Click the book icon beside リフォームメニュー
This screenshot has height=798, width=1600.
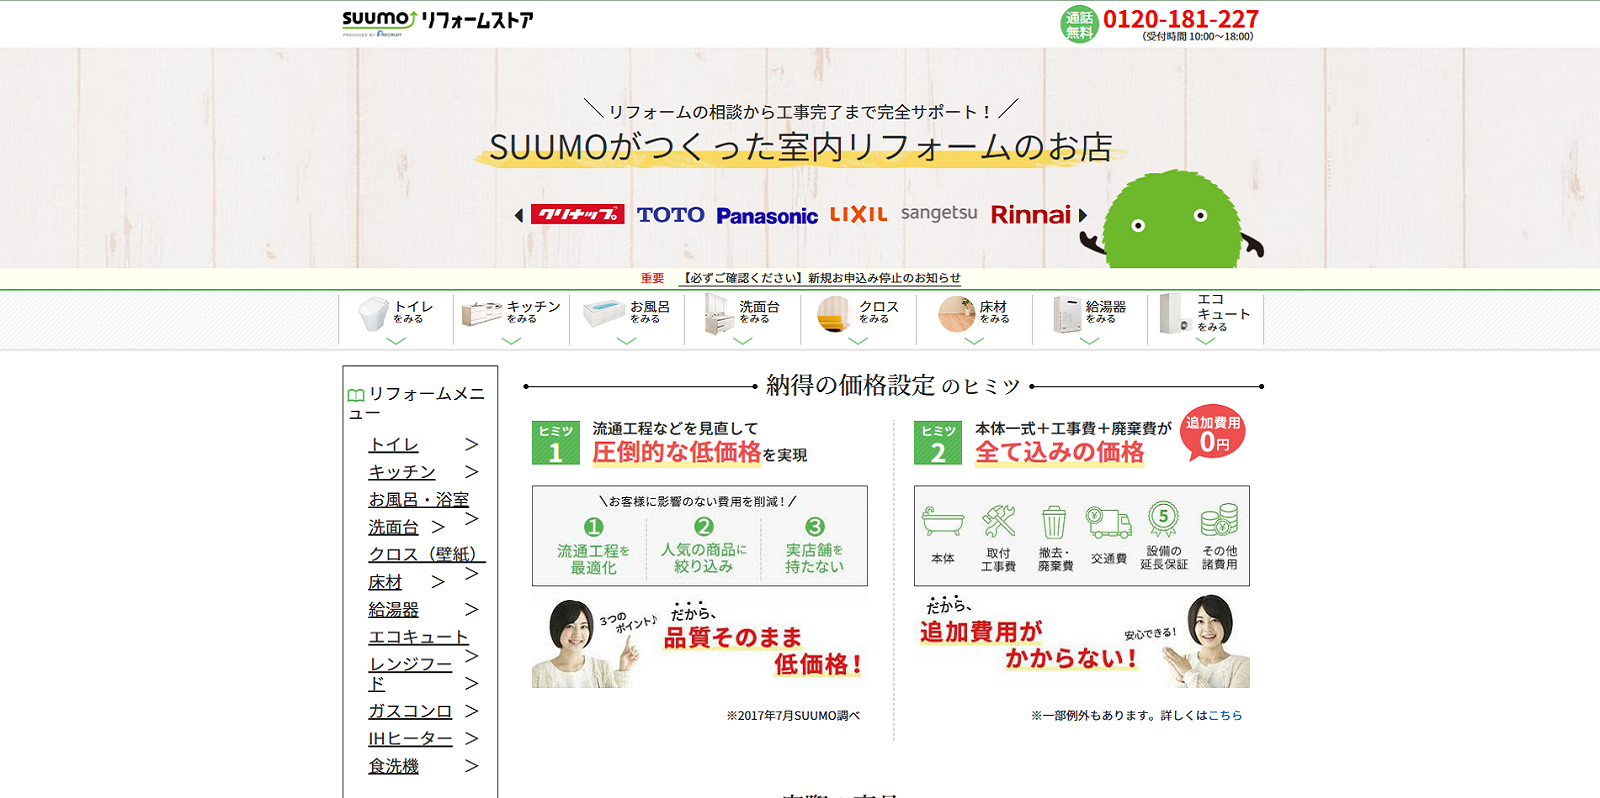pyautogui.click(x=355, y=395)
